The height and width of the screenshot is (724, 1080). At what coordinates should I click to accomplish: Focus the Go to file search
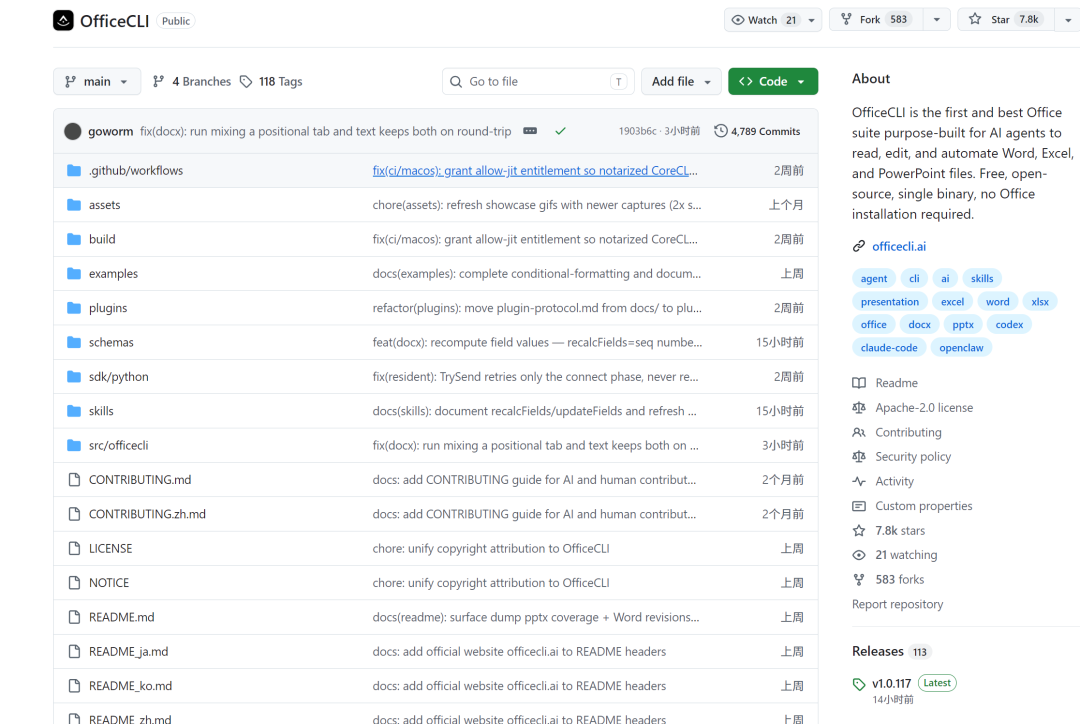537,81
